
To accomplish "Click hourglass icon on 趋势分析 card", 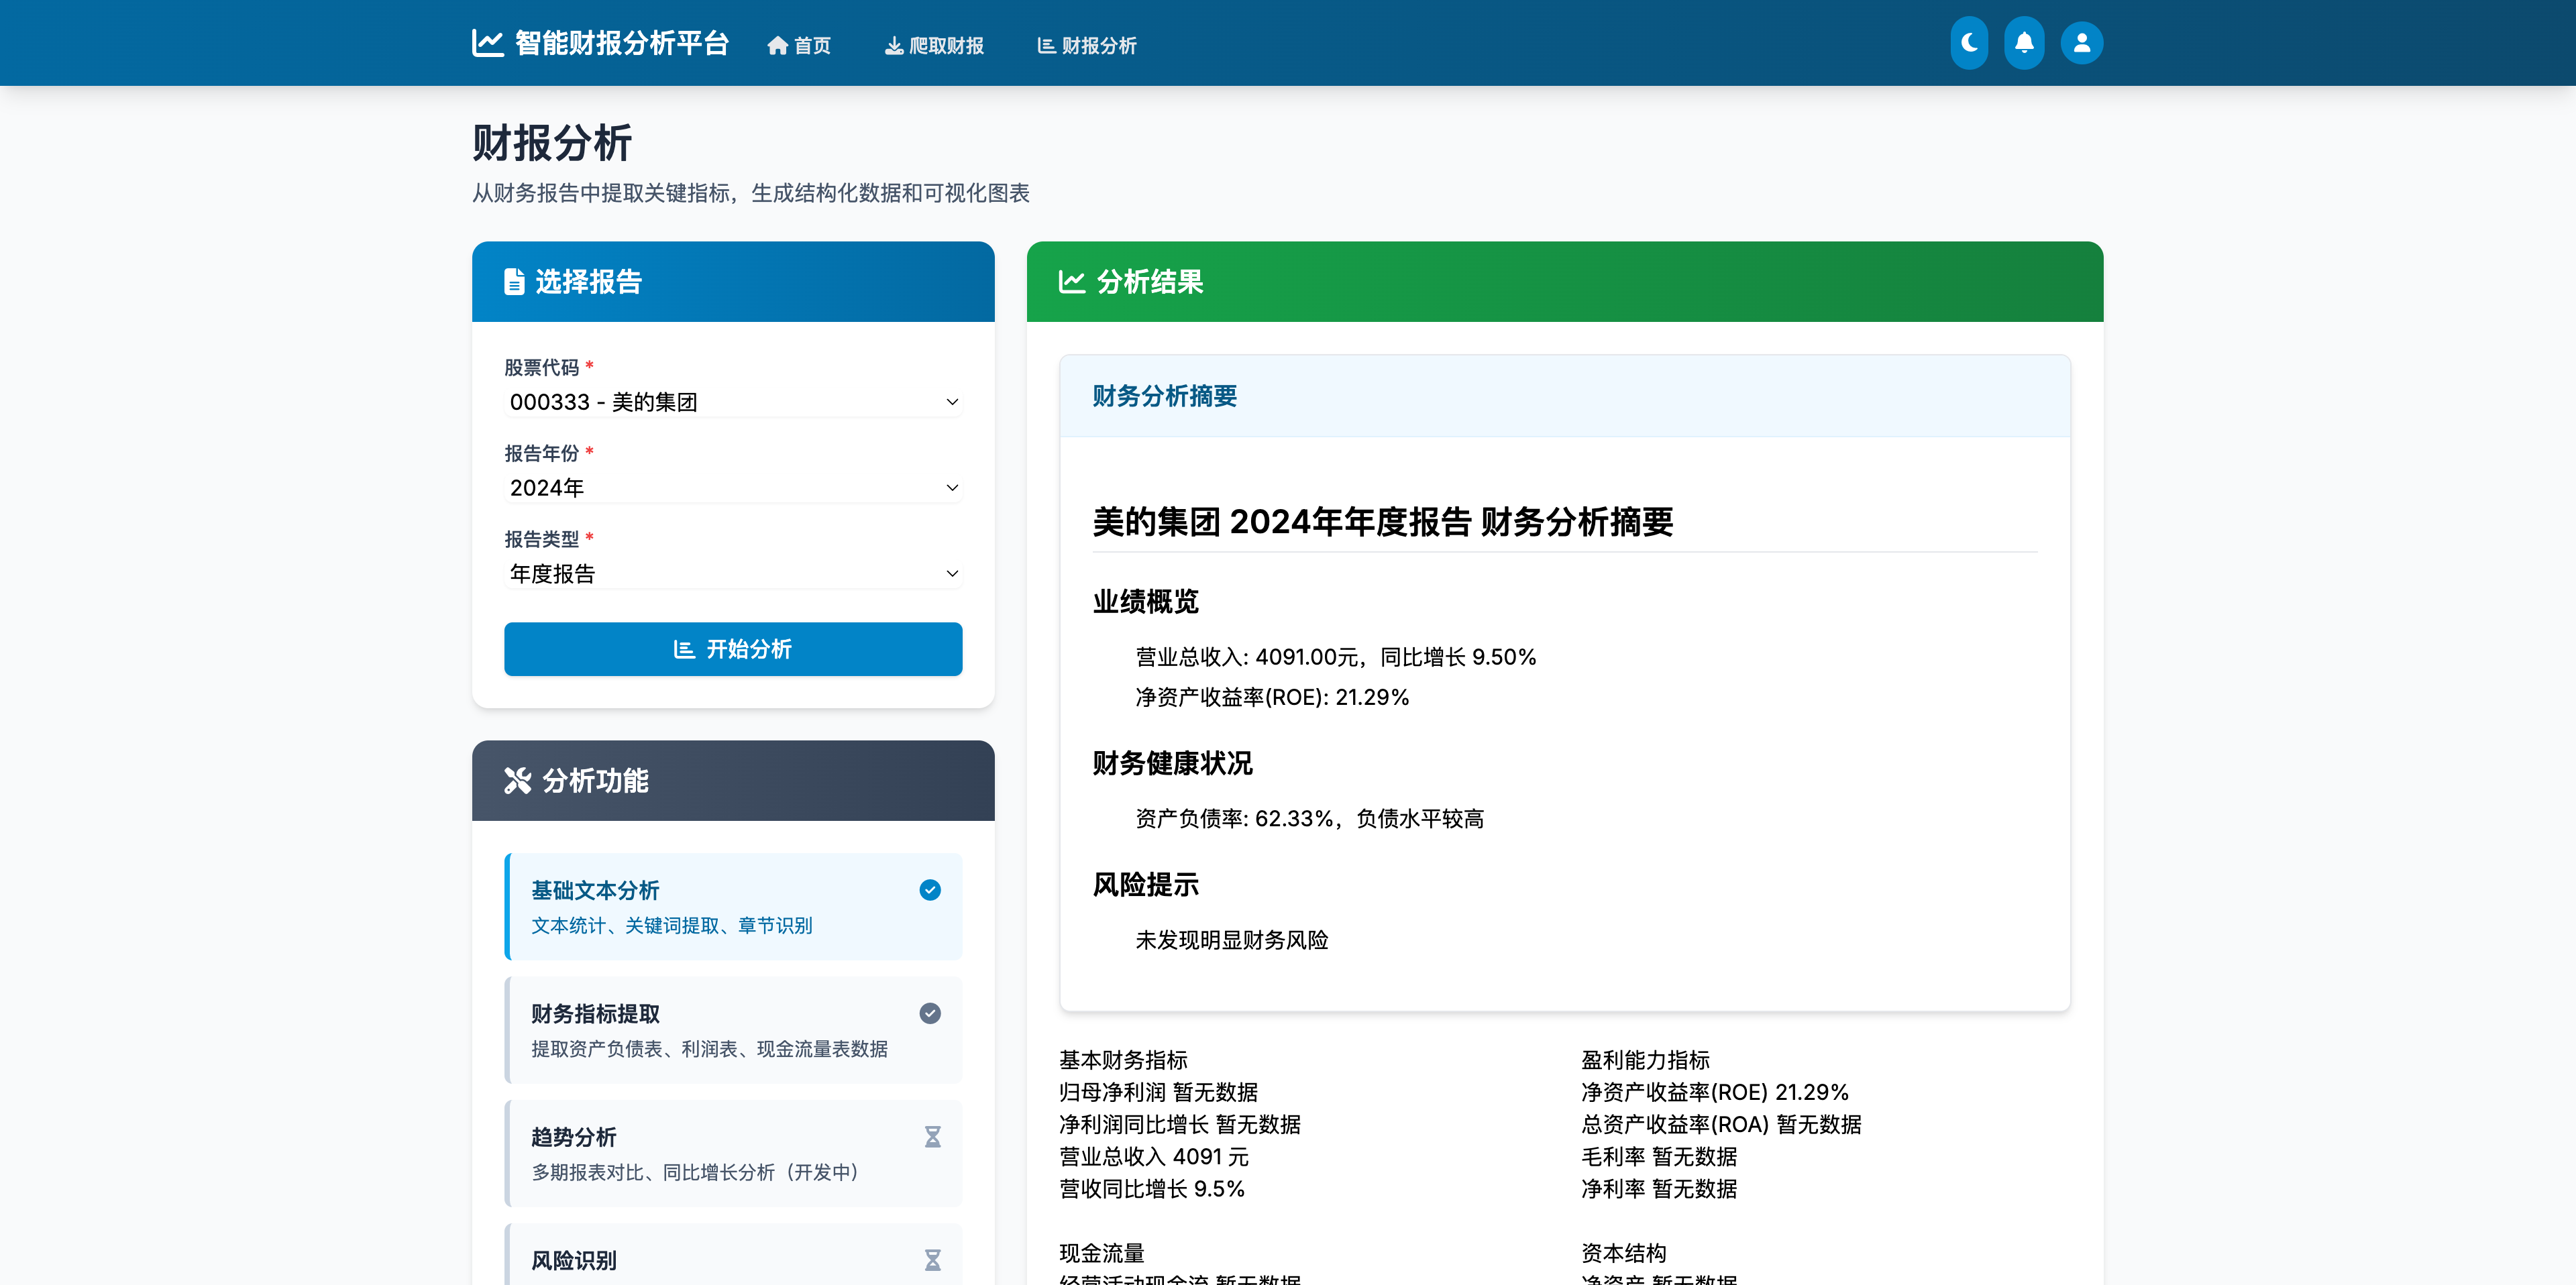I will pos(932,1137).
